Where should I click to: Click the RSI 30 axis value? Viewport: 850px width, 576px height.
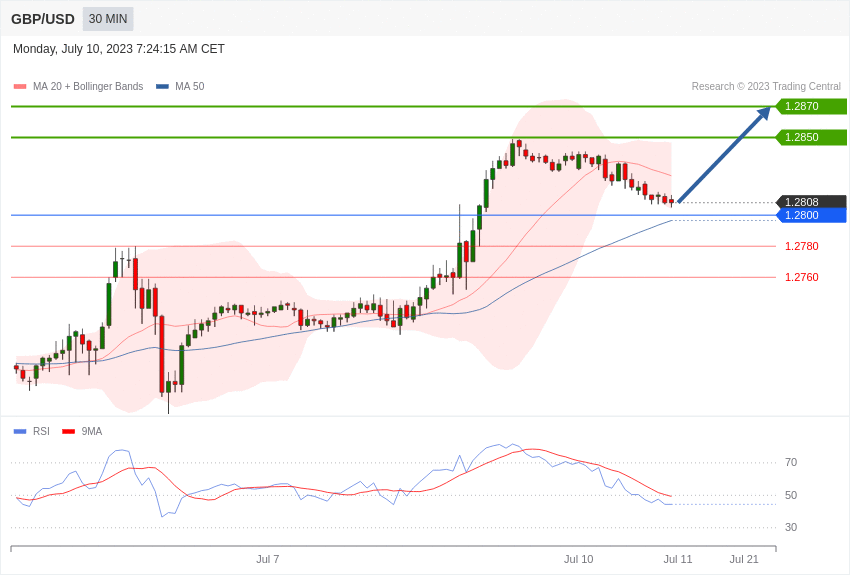click(791, 527)
